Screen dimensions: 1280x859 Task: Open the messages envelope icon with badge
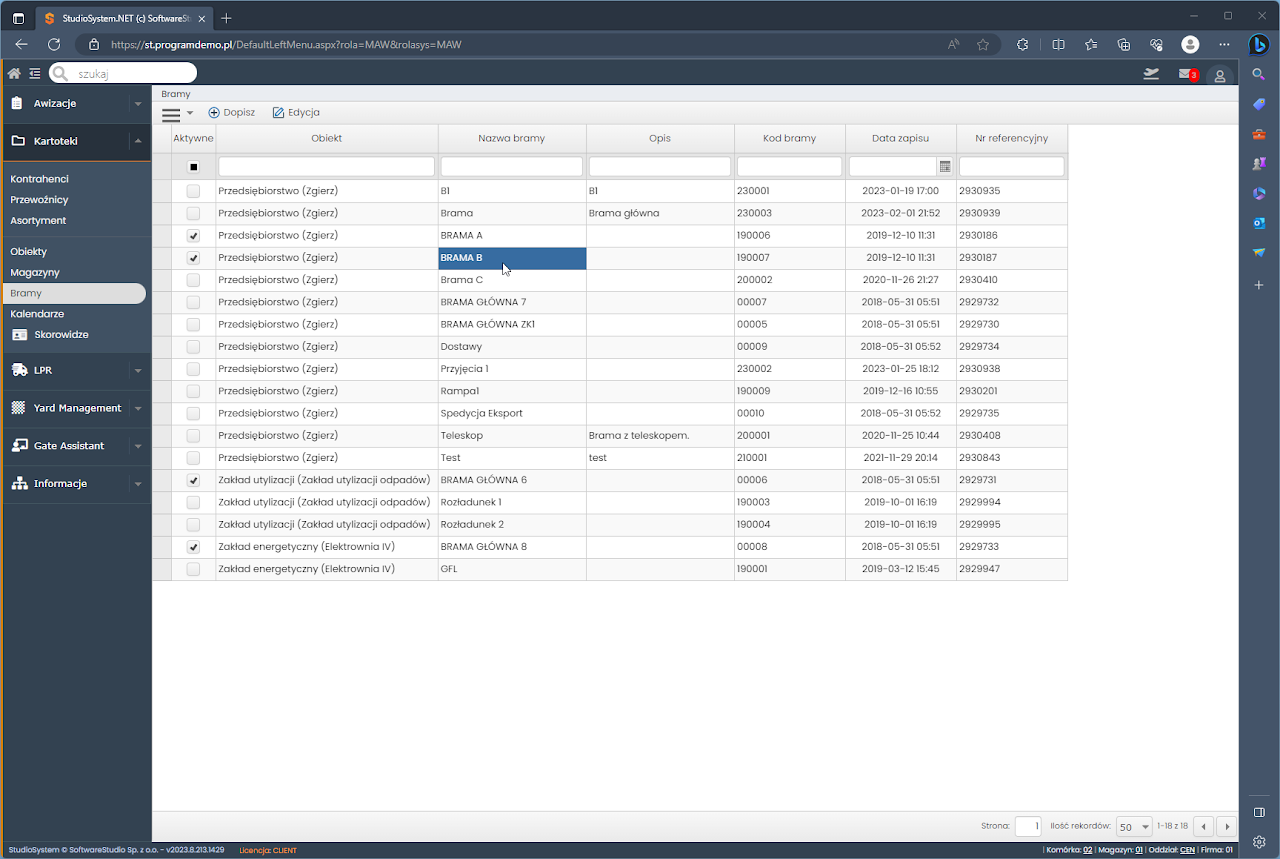click(1186, 74)
